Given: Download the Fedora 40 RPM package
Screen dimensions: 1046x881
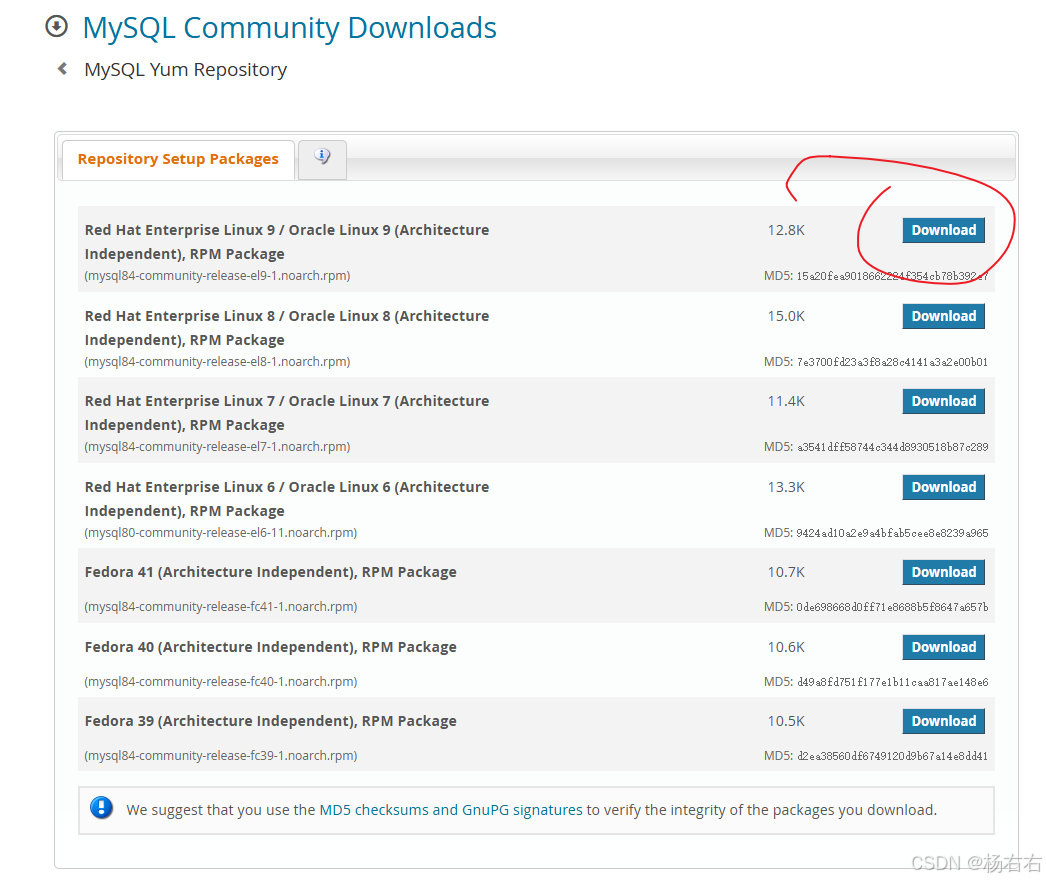Looking at the screenshot, I should point(943,646).
